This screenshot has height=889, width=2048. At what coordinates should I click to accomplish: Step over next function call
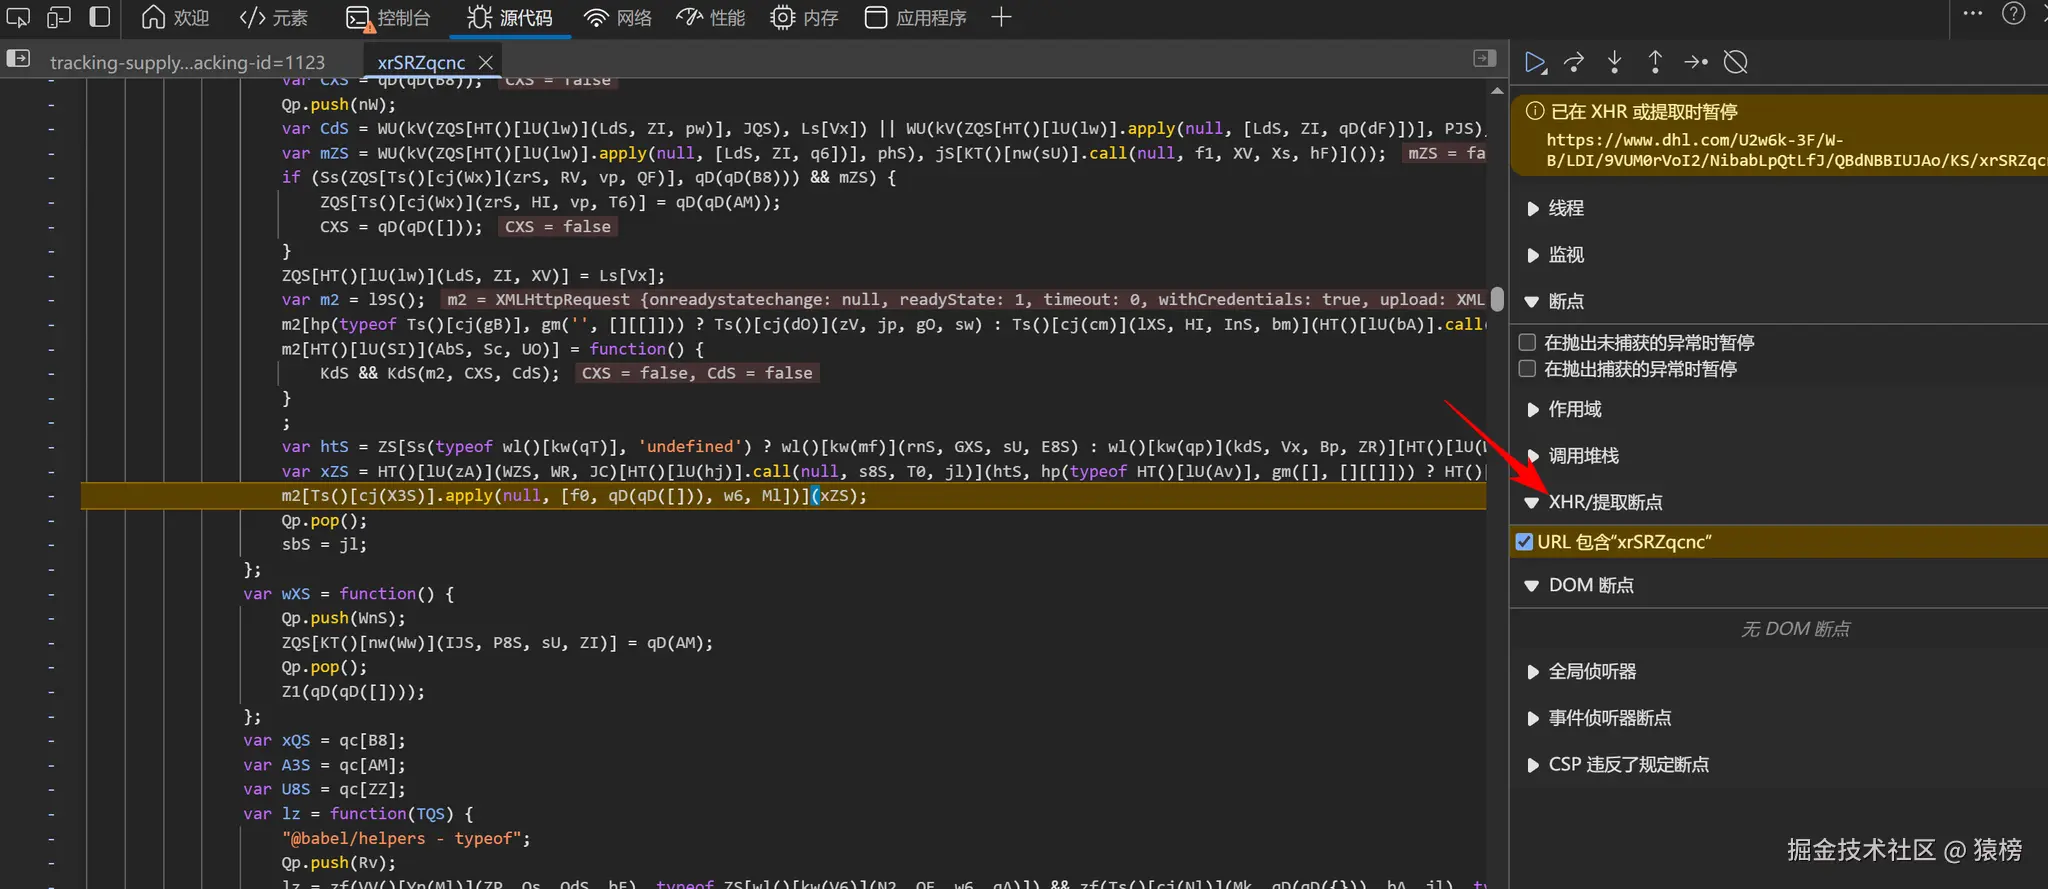pyautogui.click(x=1574, y=62)
